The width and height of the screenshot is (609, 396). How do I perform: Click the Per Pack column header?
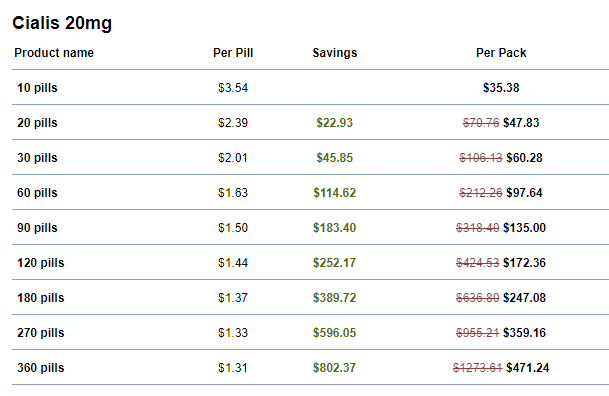pos(501,53)
